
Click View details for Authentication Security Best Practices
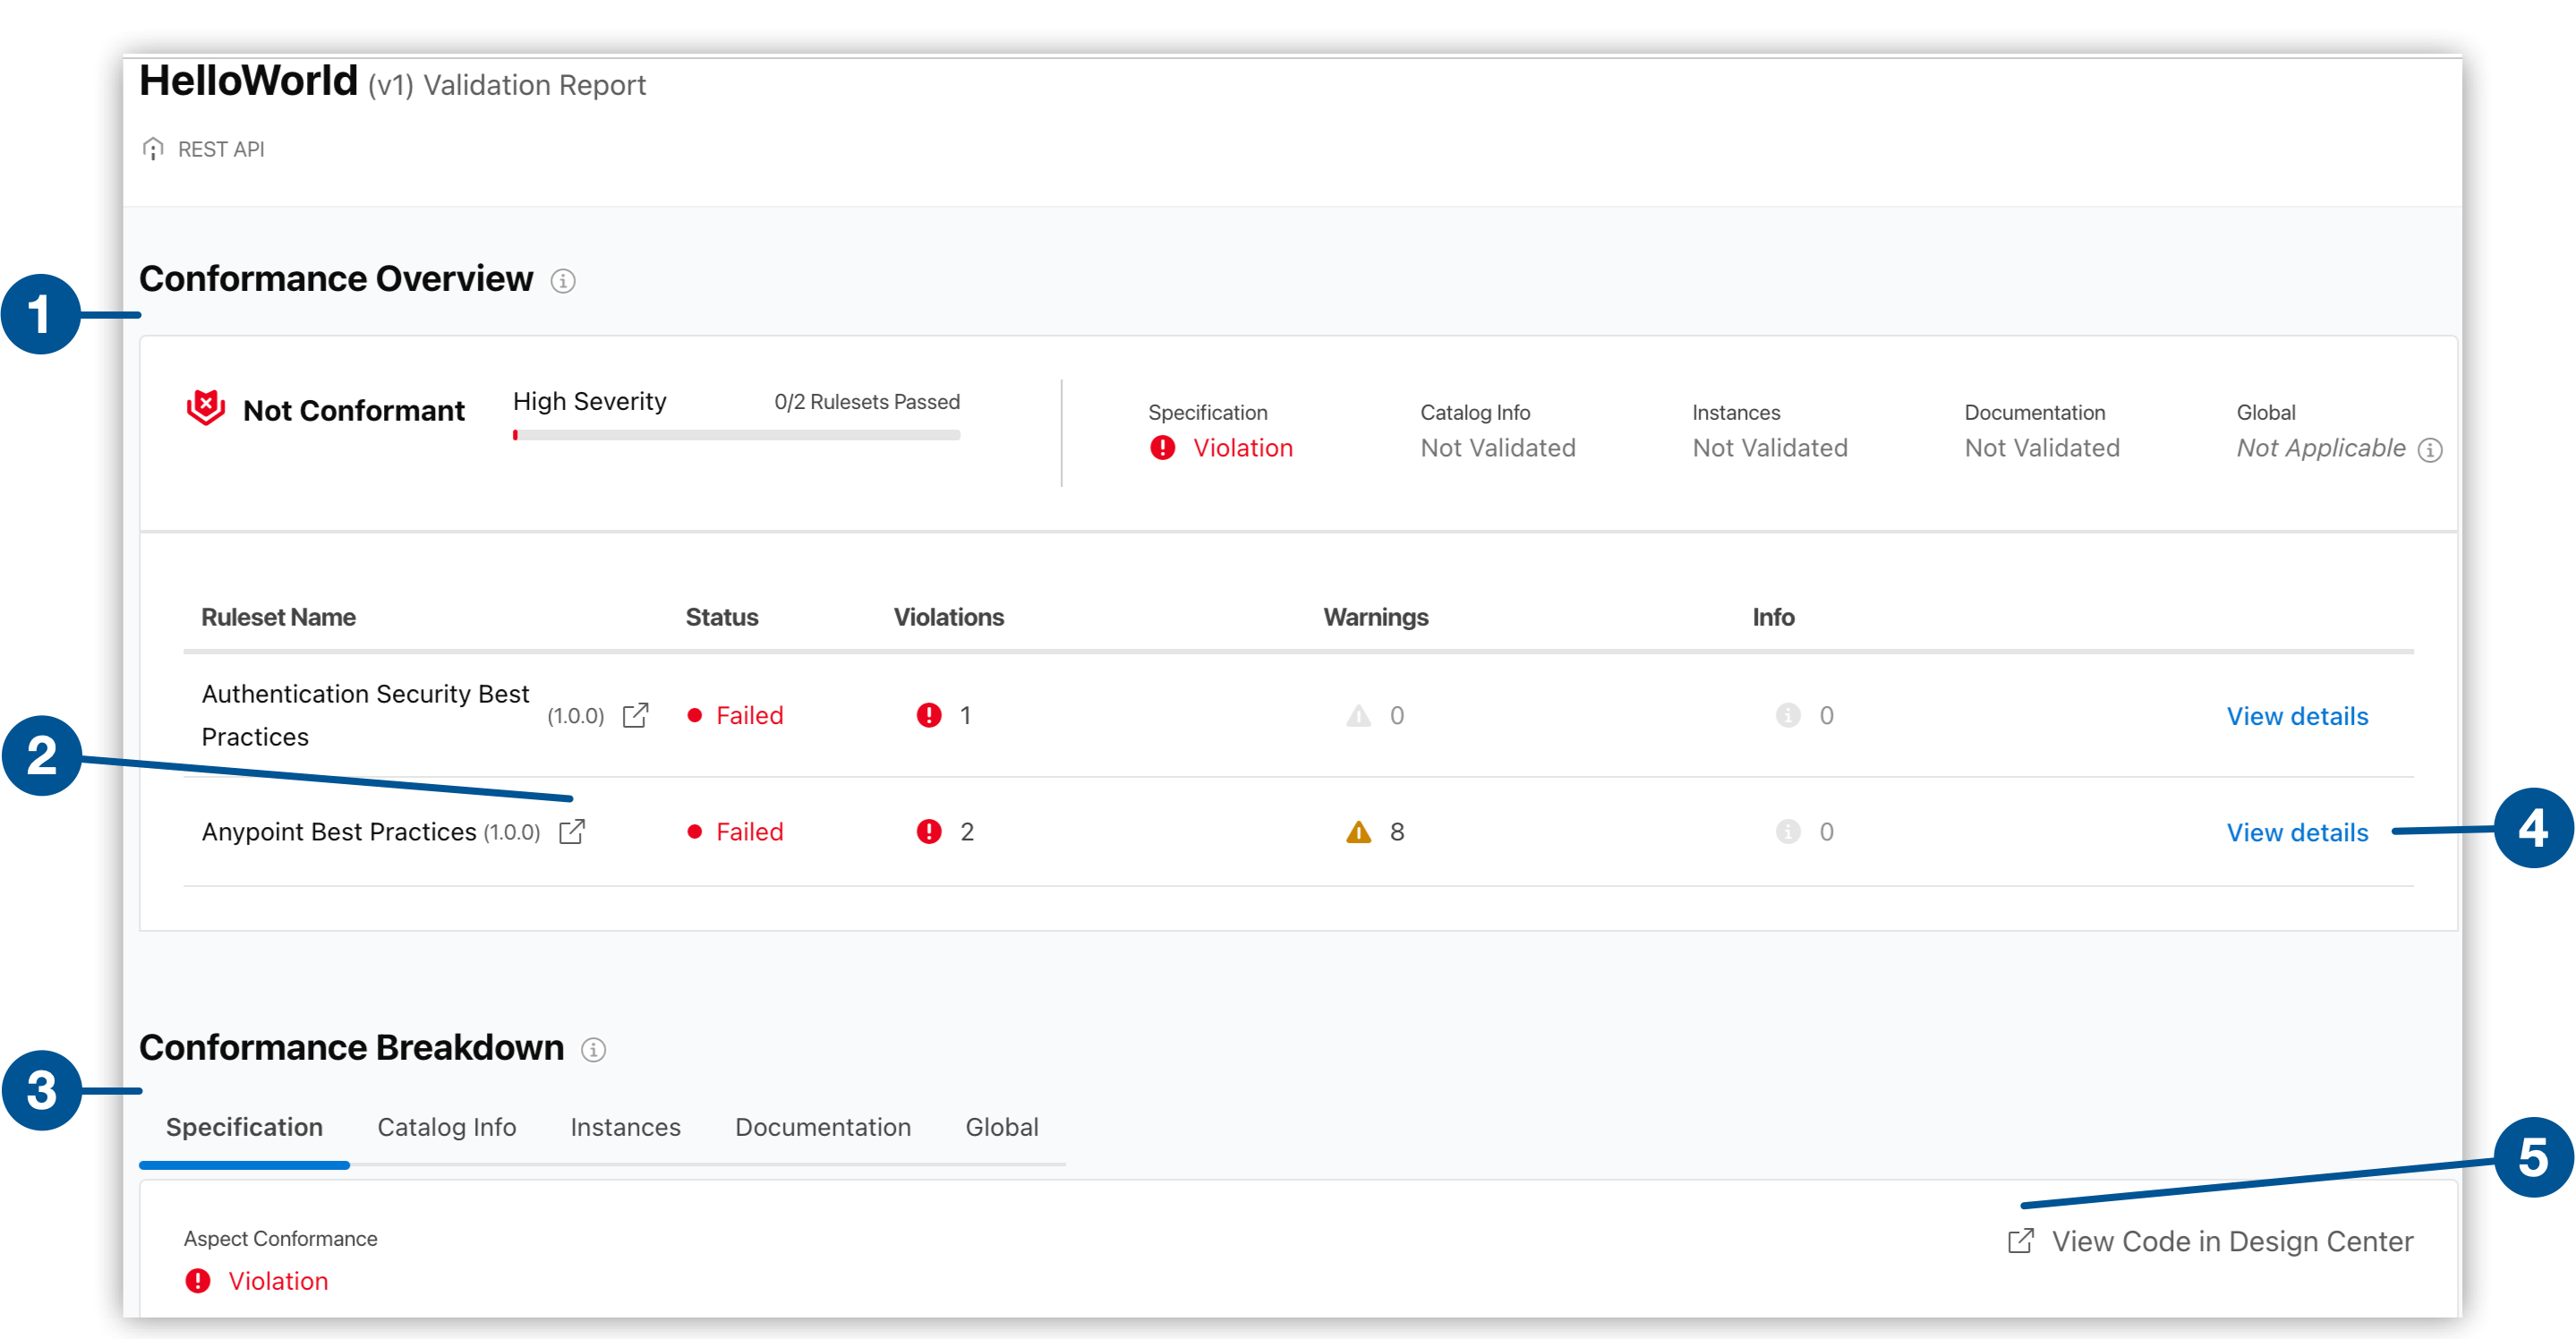(2297, 715)
